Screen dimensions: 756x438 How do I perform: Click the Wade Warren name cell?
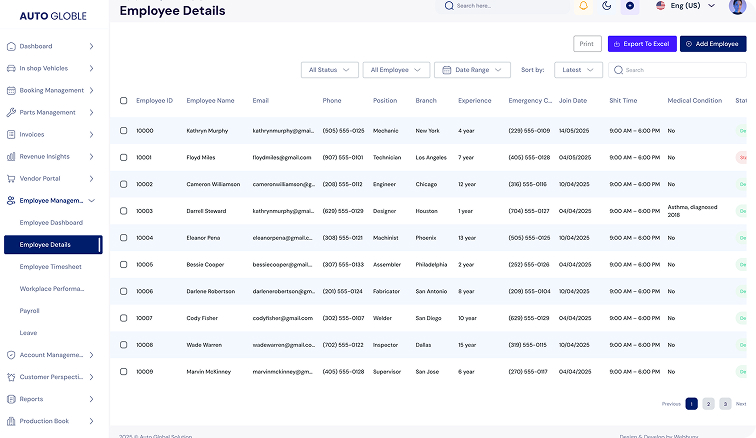(204, 345)
